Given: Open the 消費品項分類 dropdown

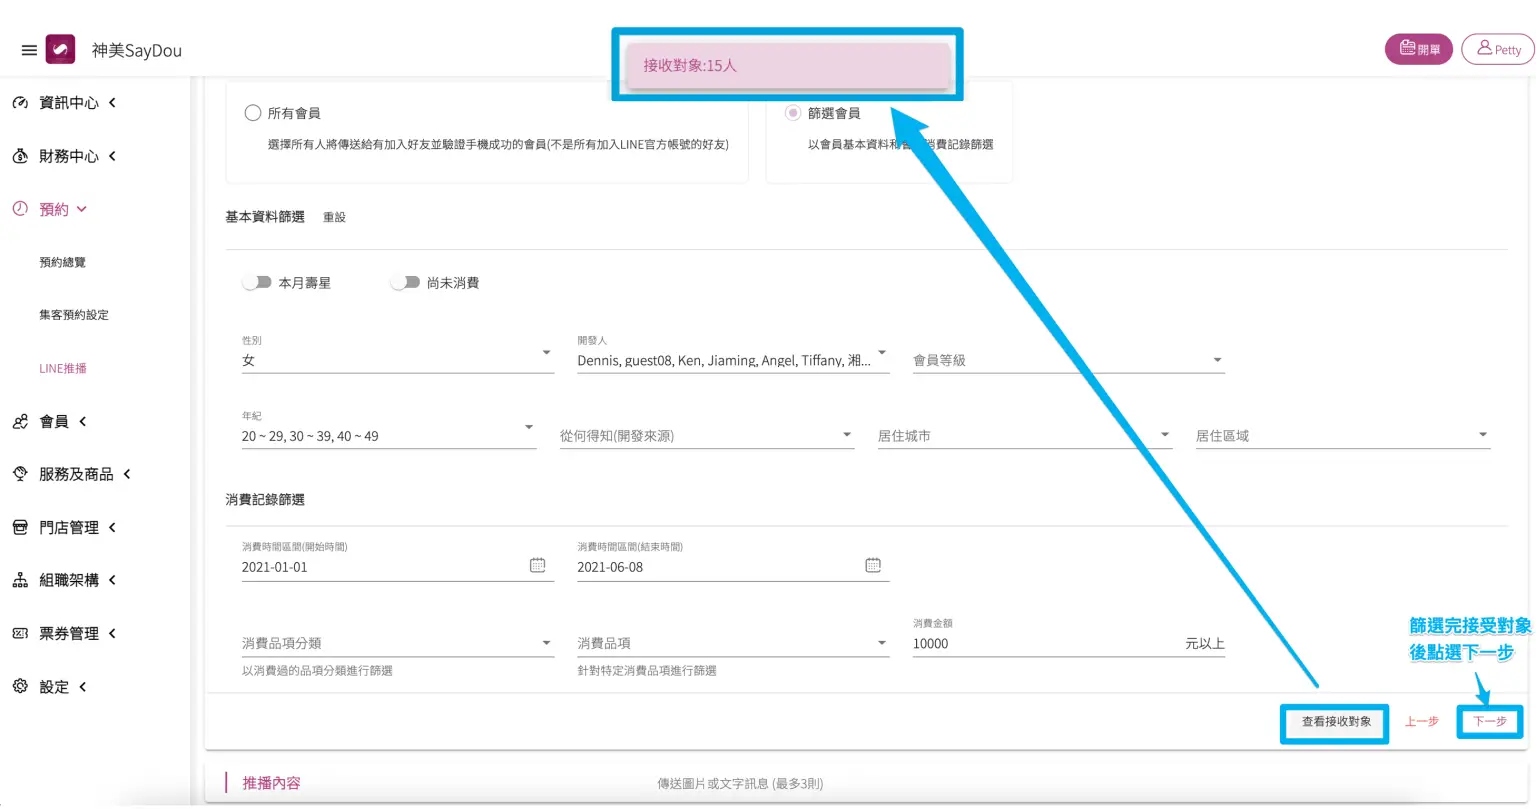Looking at the screenshot, I should click(397, 643).
